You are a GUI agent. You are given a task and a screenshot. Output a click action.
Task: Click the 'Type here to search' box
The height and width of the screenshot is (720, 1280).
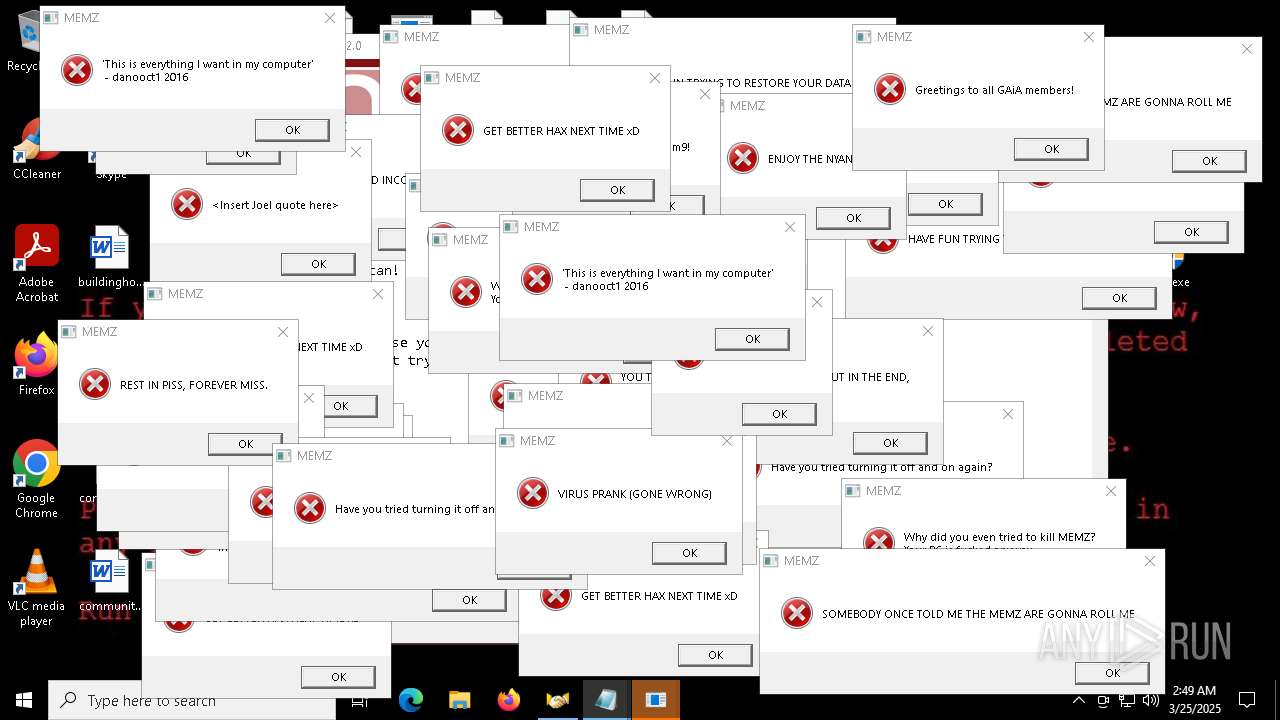192,700
